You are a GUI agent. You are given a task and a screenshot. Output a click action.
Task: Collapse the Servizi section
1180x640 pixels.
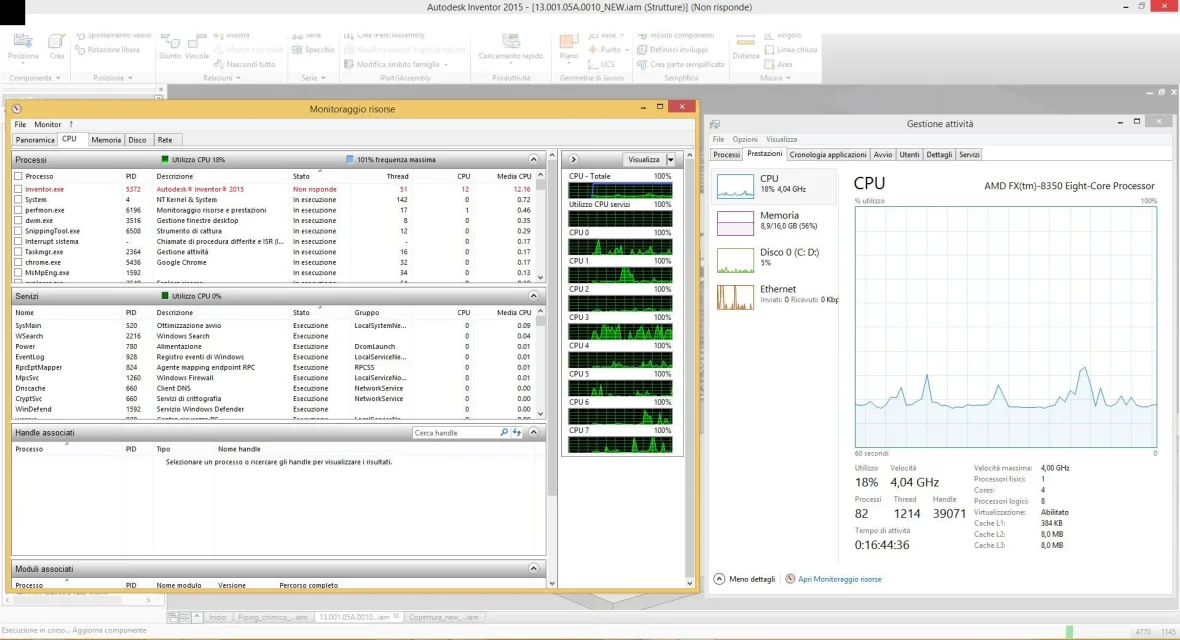tap(534, 296)
